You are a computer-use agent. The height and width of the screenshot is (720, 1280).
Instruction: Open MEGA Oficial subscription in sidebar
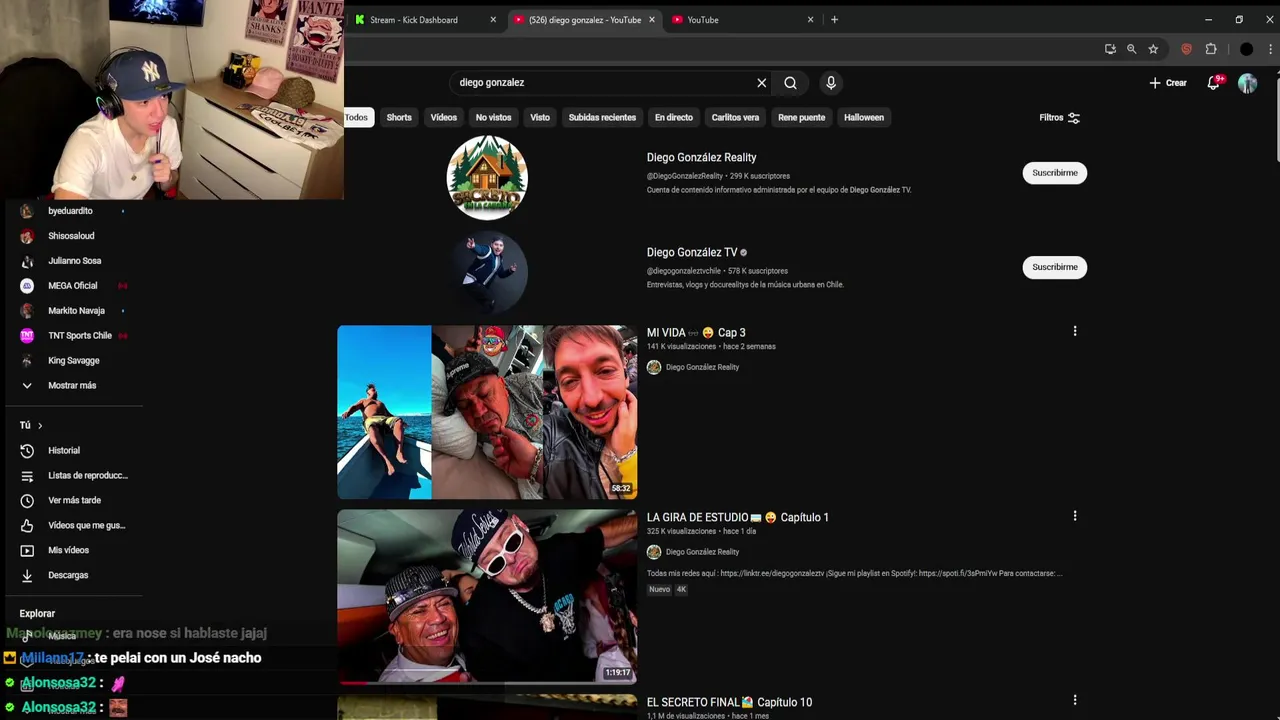[x=72, y=286]
